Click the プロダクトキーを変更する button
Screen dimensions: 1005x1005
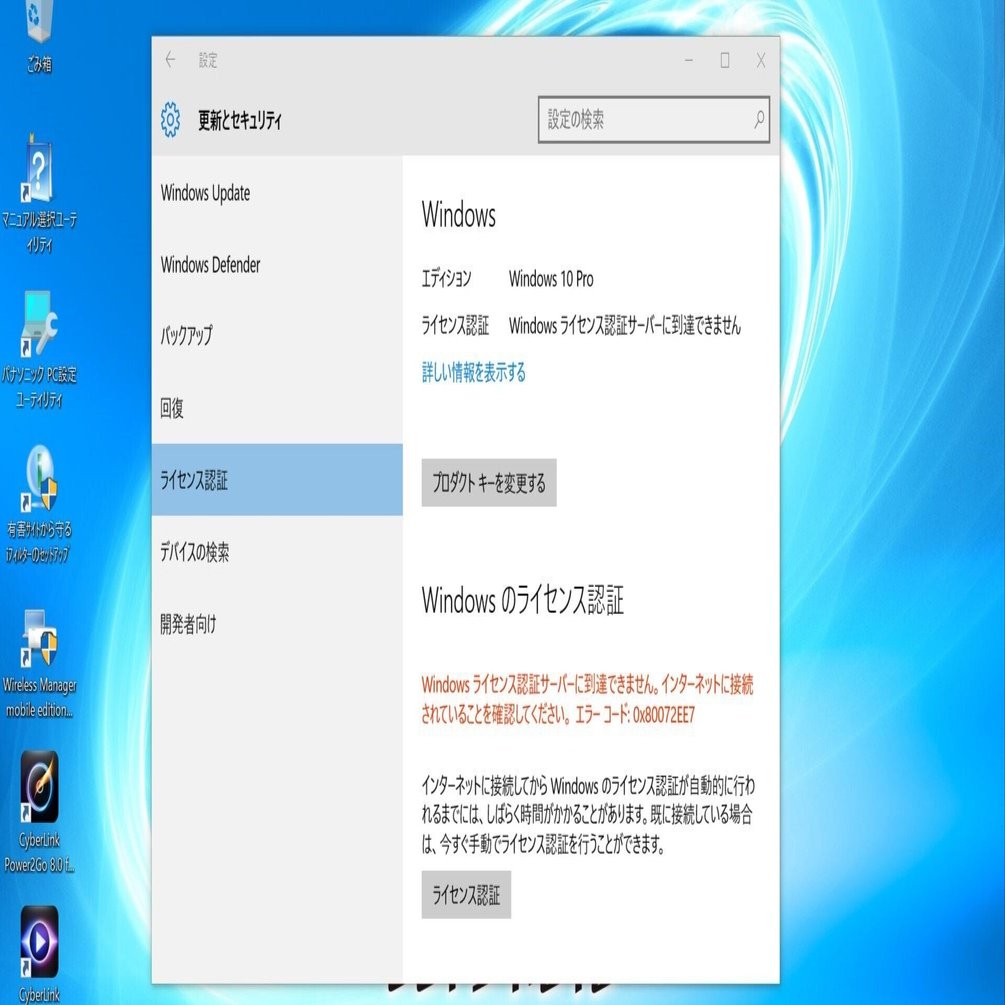click(x=489, y=482)
